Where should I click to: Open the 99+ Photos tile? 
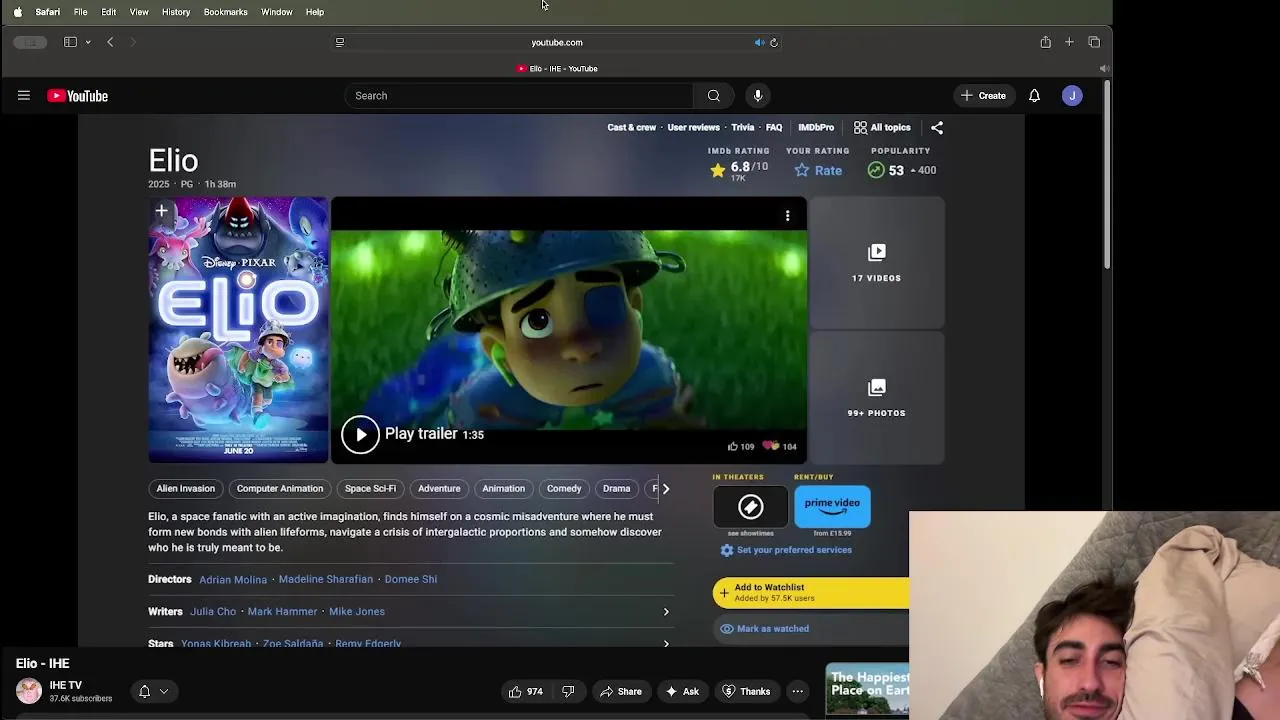point(876,398)
